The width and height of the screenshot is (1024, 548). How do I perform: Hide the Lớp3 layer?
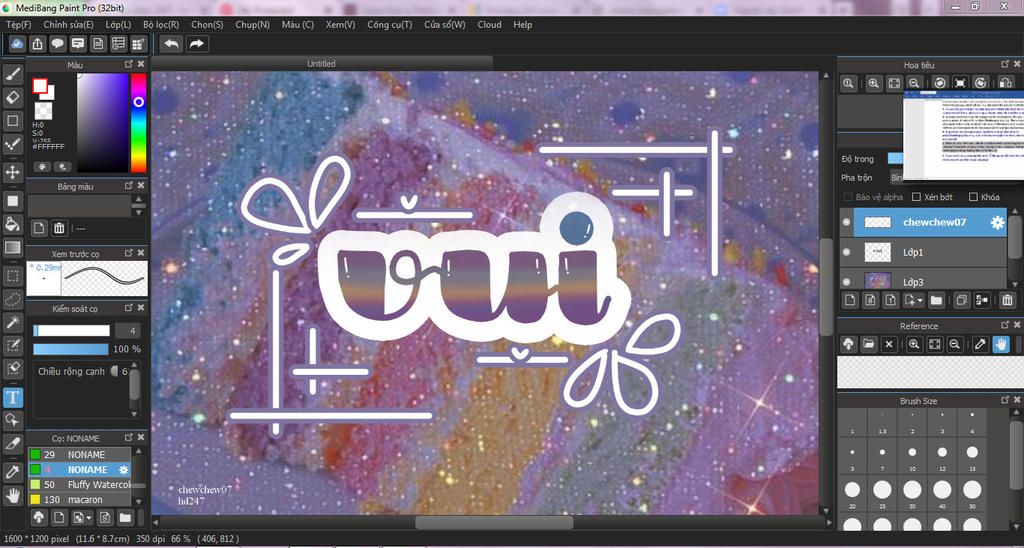tap(846, 282)
